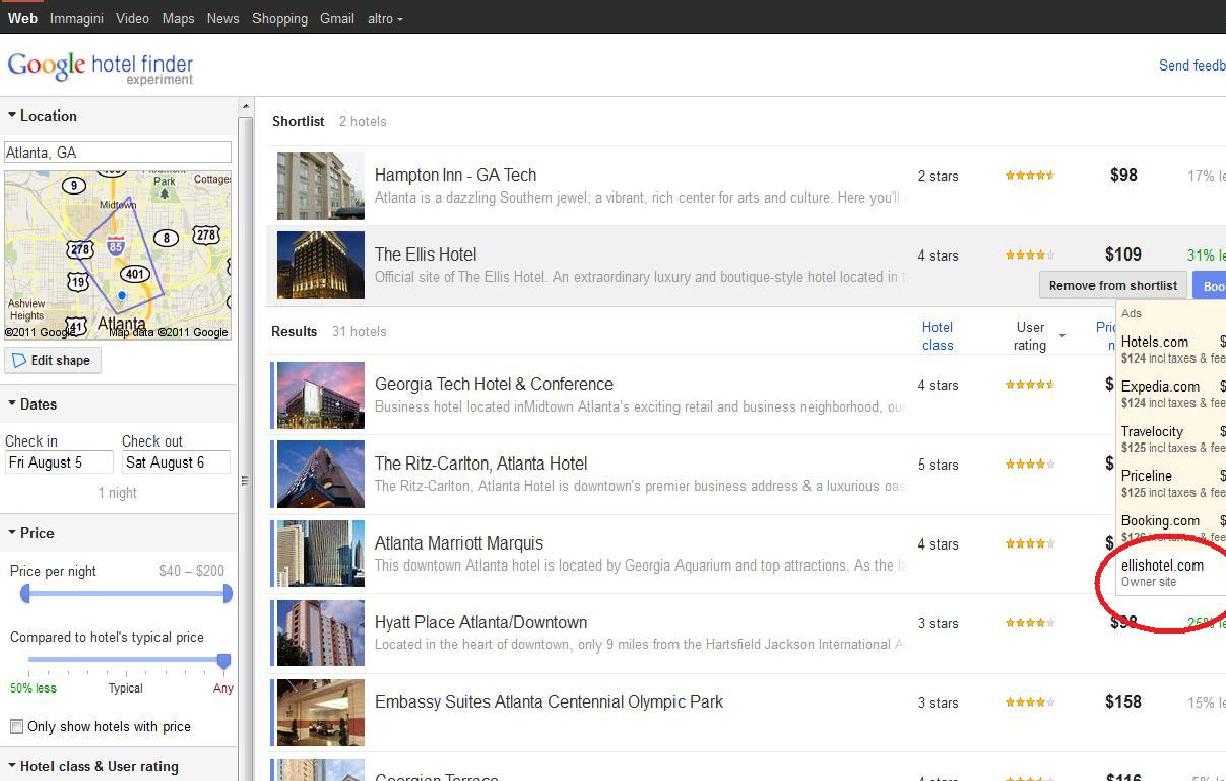Select Atlanta Marriott Marquis name
The width and height of the screenshot is (1226, 781).
[459, 544]
